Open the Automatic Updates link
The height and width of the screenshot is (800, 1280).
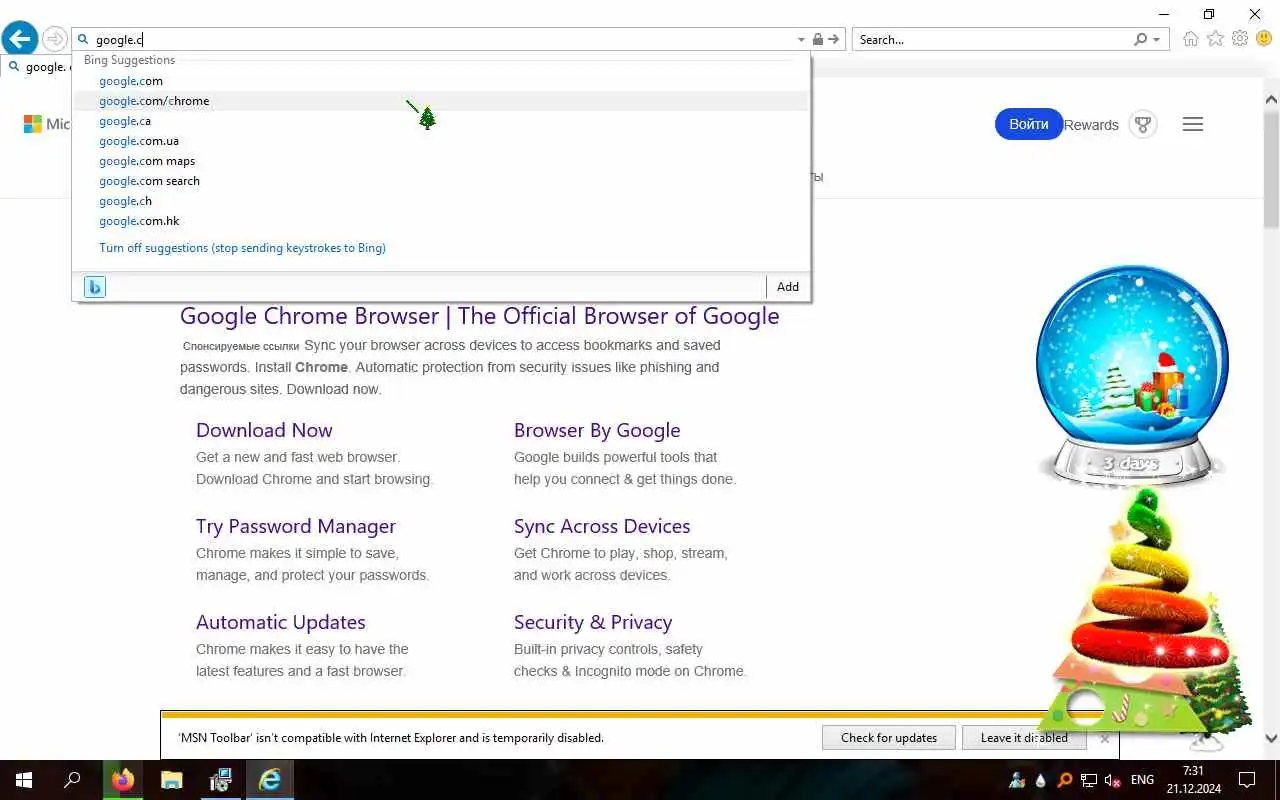click(x=281, y=622)
